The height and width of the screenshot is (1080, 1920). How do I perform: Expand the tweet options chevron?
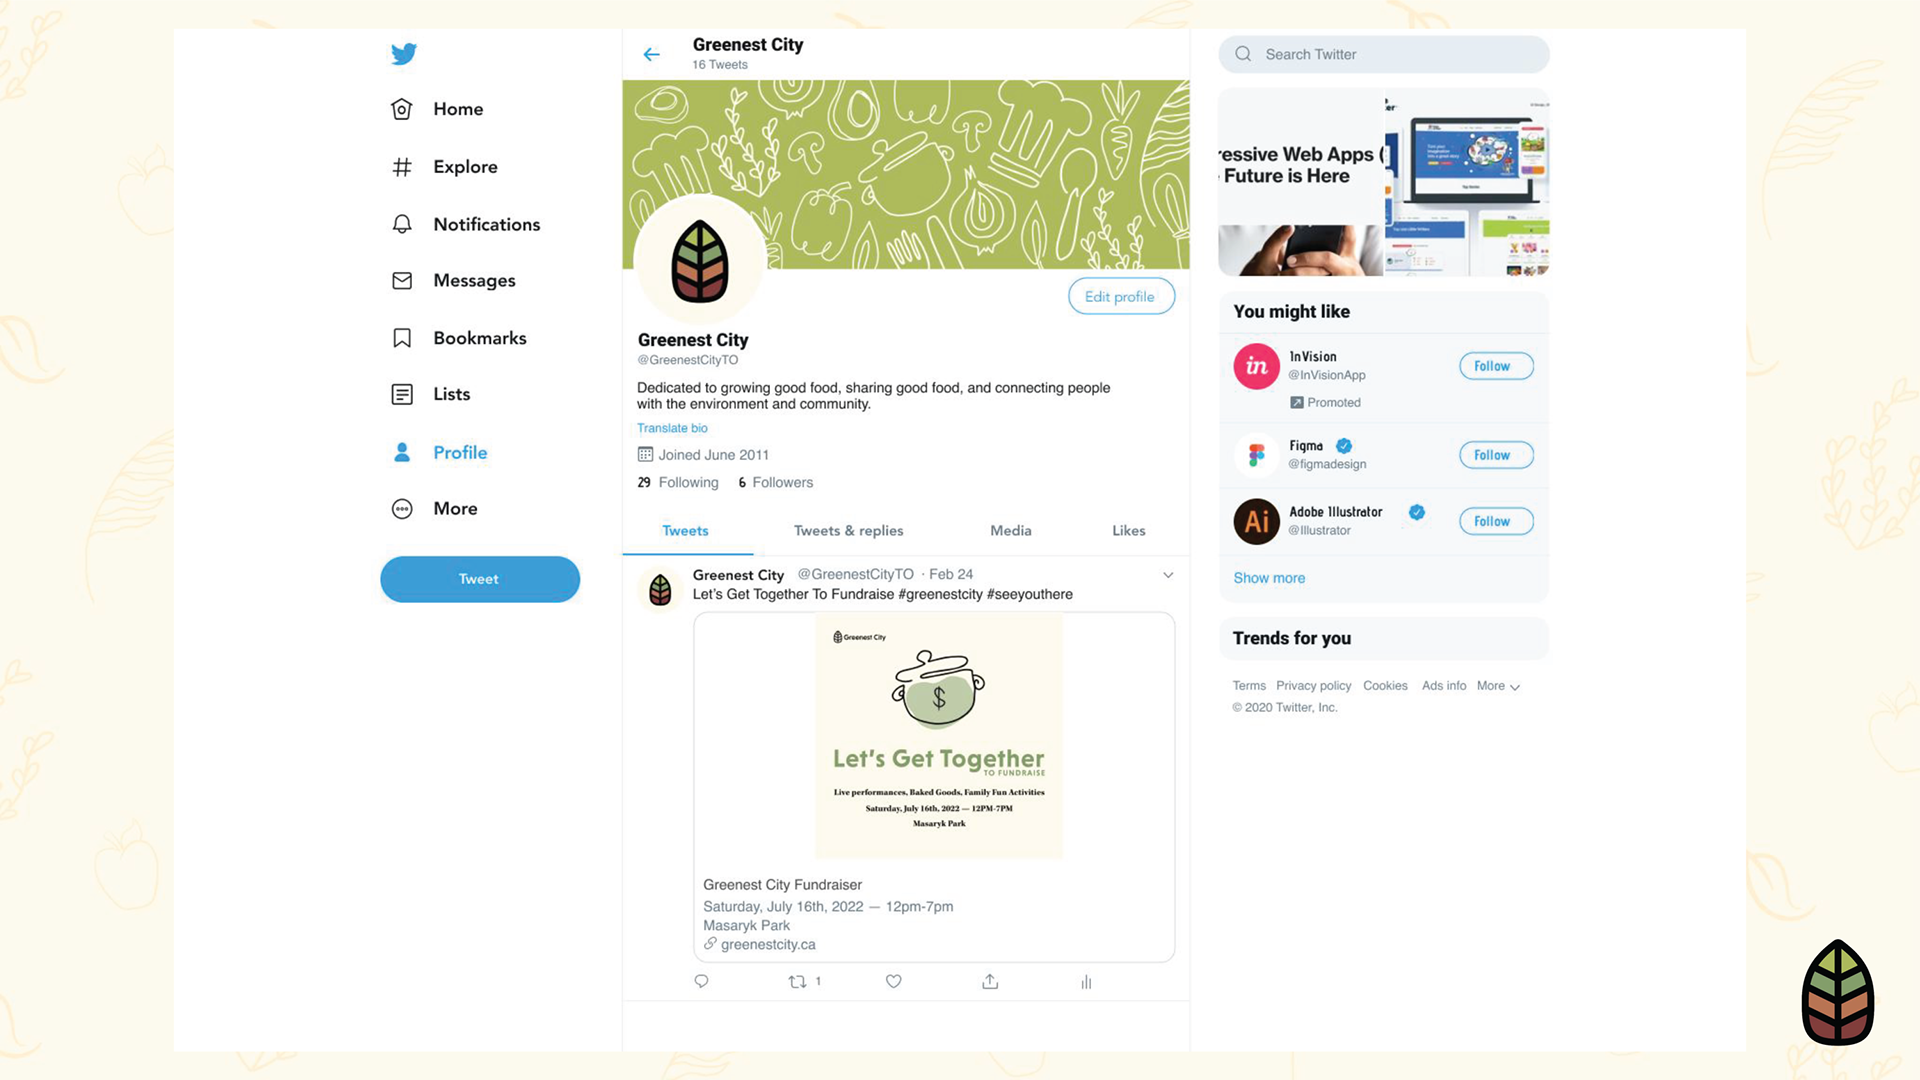click(x=1168, y=575)
